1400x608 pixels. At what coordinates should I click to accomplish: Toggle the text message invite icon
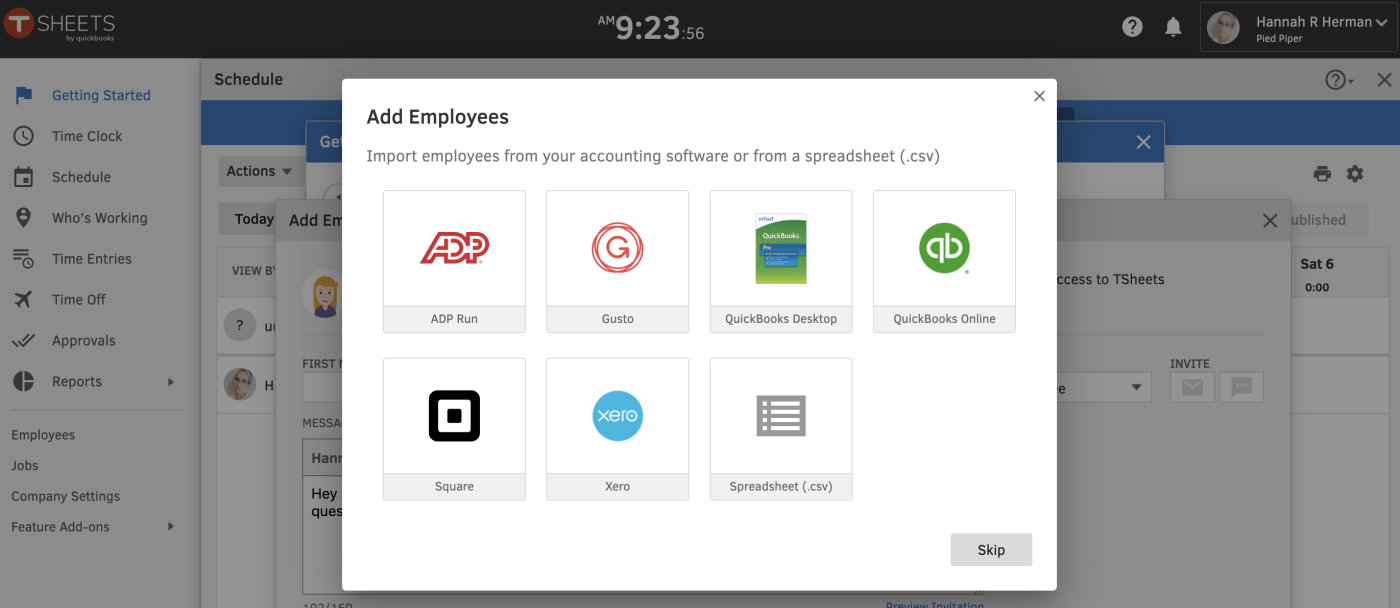click(x=1241, y=387)
